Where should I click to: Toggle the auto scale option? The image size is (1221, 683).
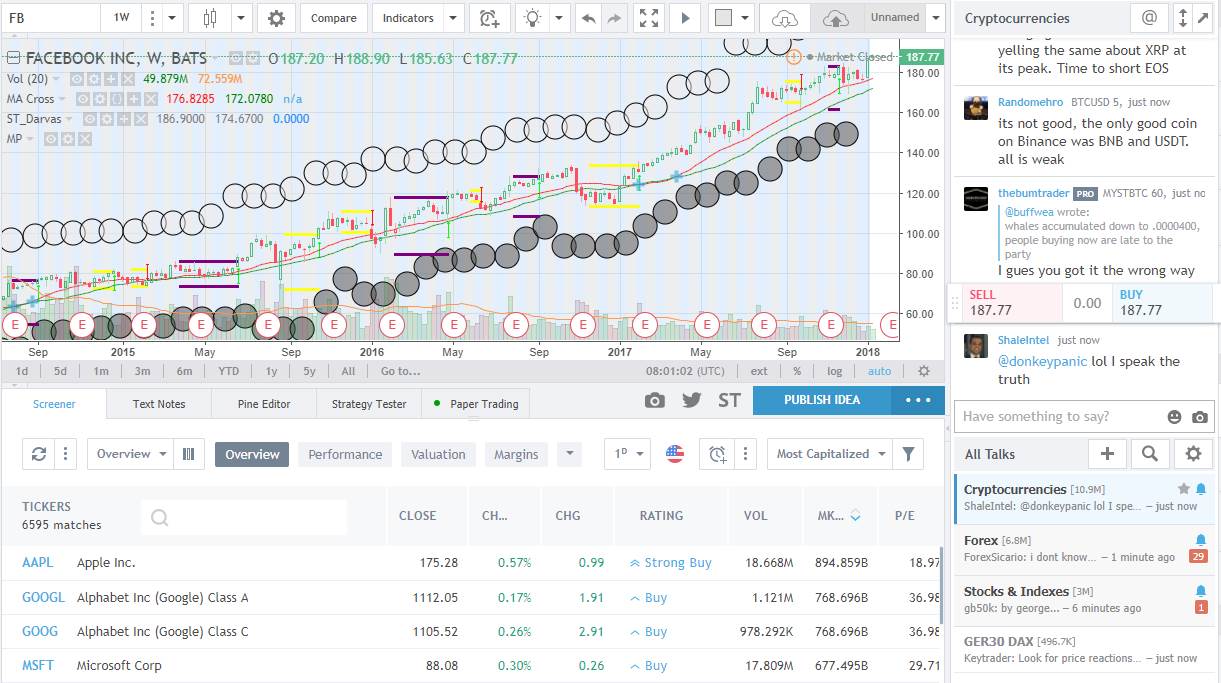point(879,371)
